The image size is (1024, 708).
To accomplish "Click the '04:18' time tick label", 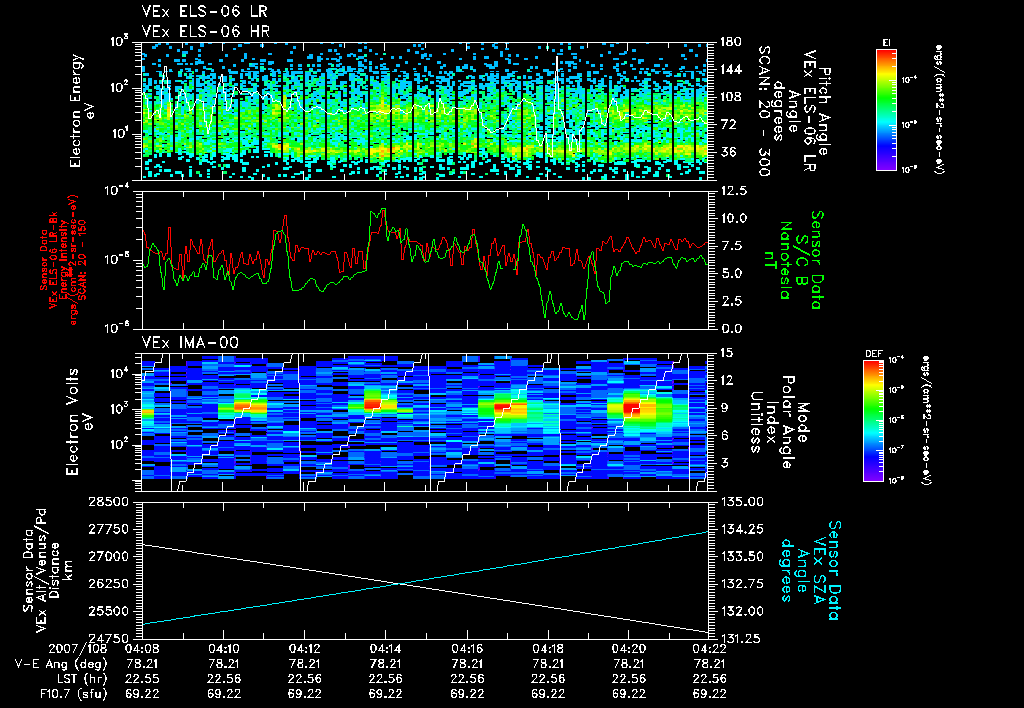I will point(548,649).
